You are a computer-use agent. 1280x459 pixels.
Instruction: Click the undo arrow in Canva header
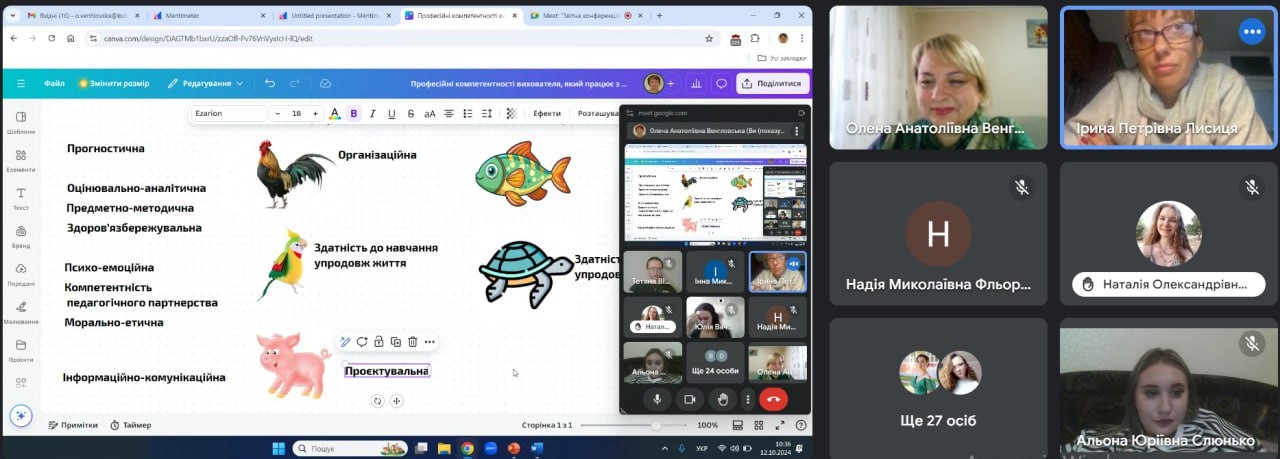point(270,83)
